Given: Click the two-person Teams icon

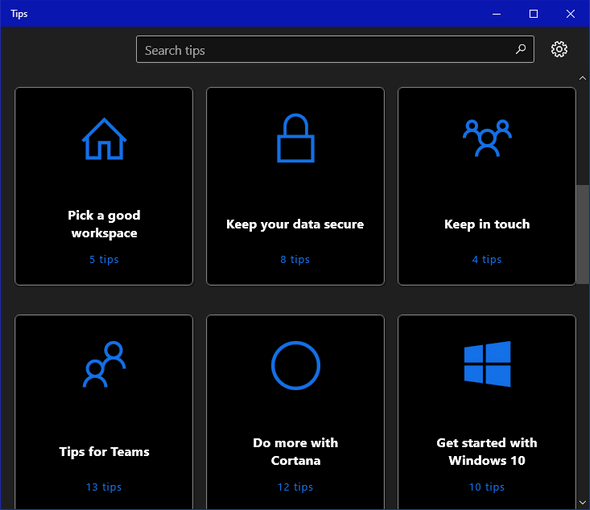Looking at the screenshot, I should click(x=104, y=364).
